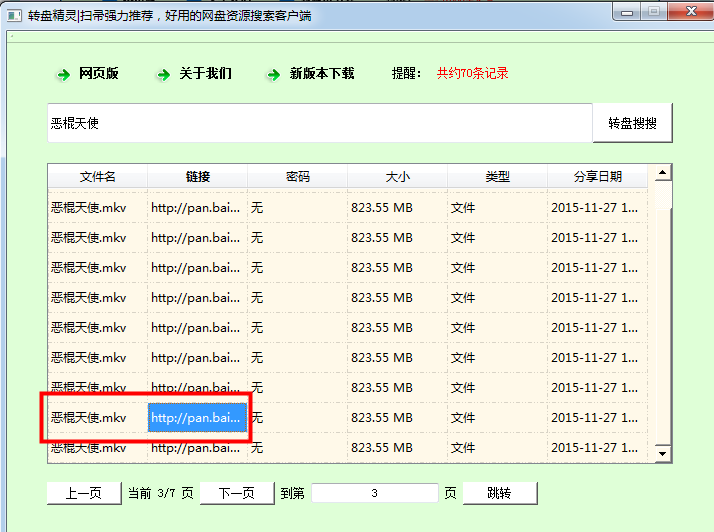Screen dimensions: 714x532
Task: Open the 关于我们 link
Action: [205, 73]
